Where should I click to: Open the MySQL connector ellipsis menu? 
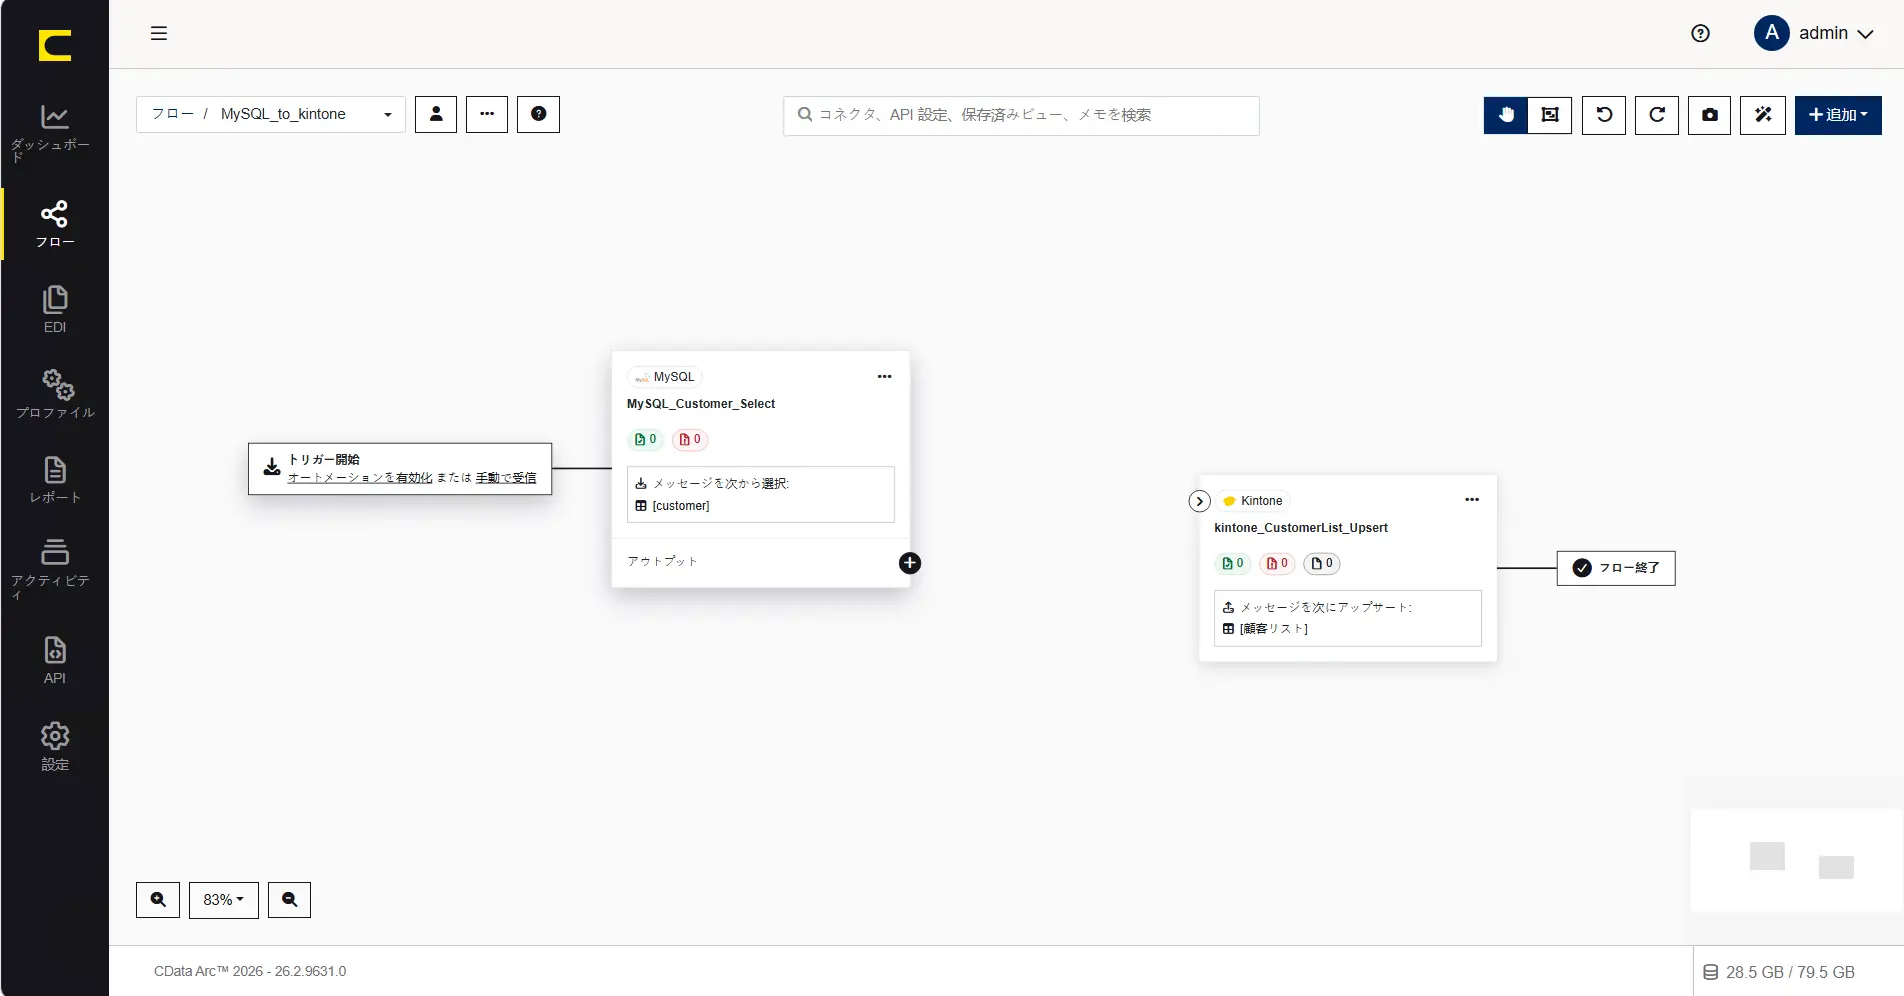coord(884,377)
